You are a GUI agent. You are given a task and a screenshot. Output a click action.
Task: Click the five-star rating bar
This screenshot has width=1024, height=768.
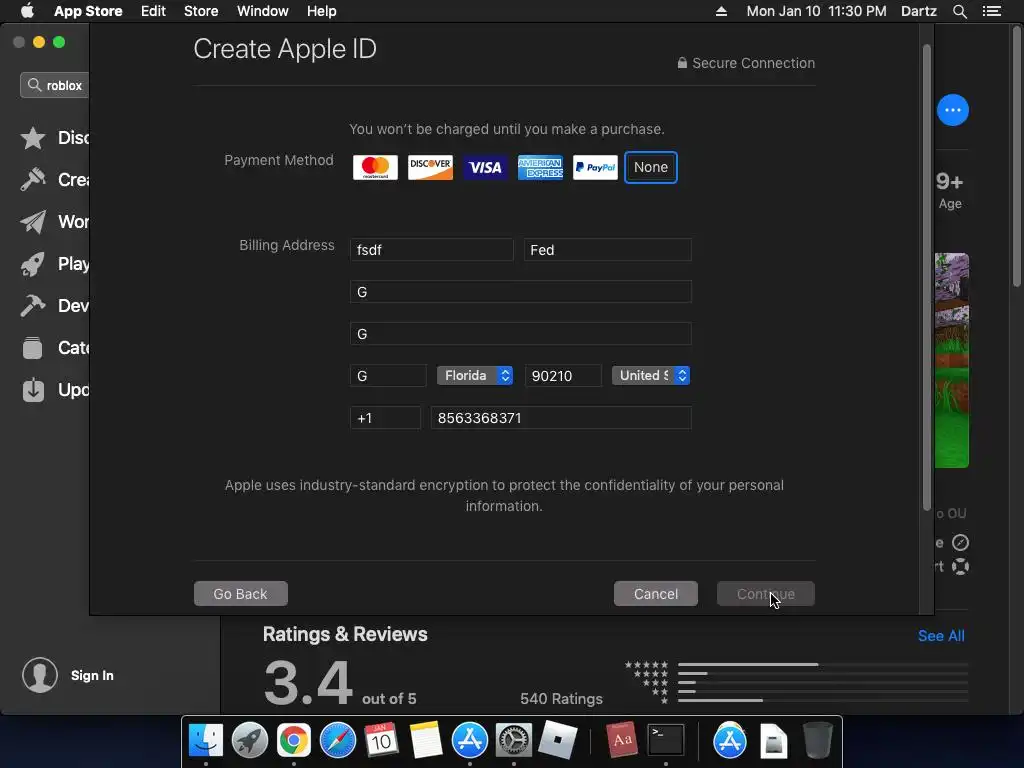pos(823,665)
